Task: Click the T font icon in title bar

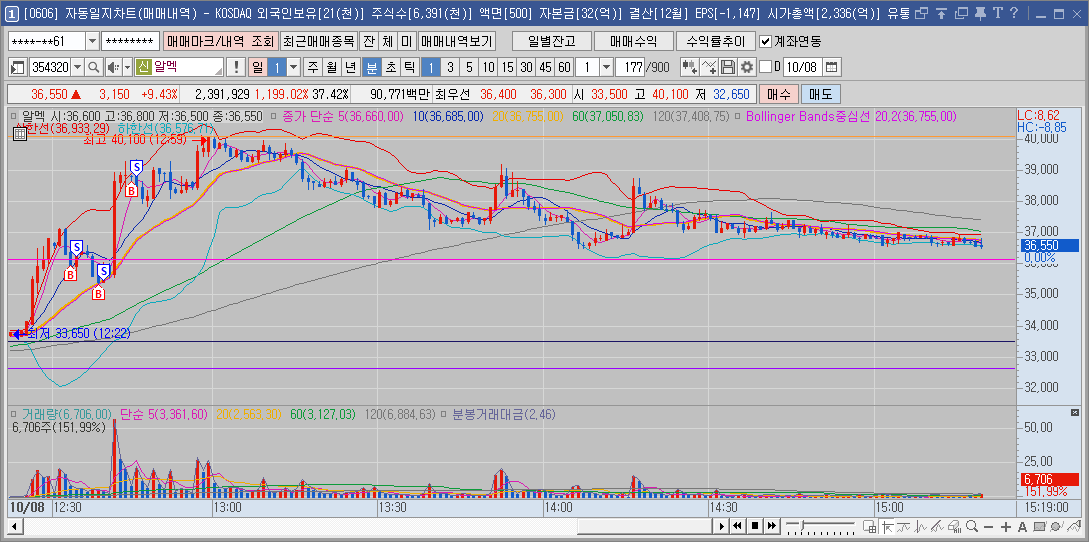Action: 997,13
